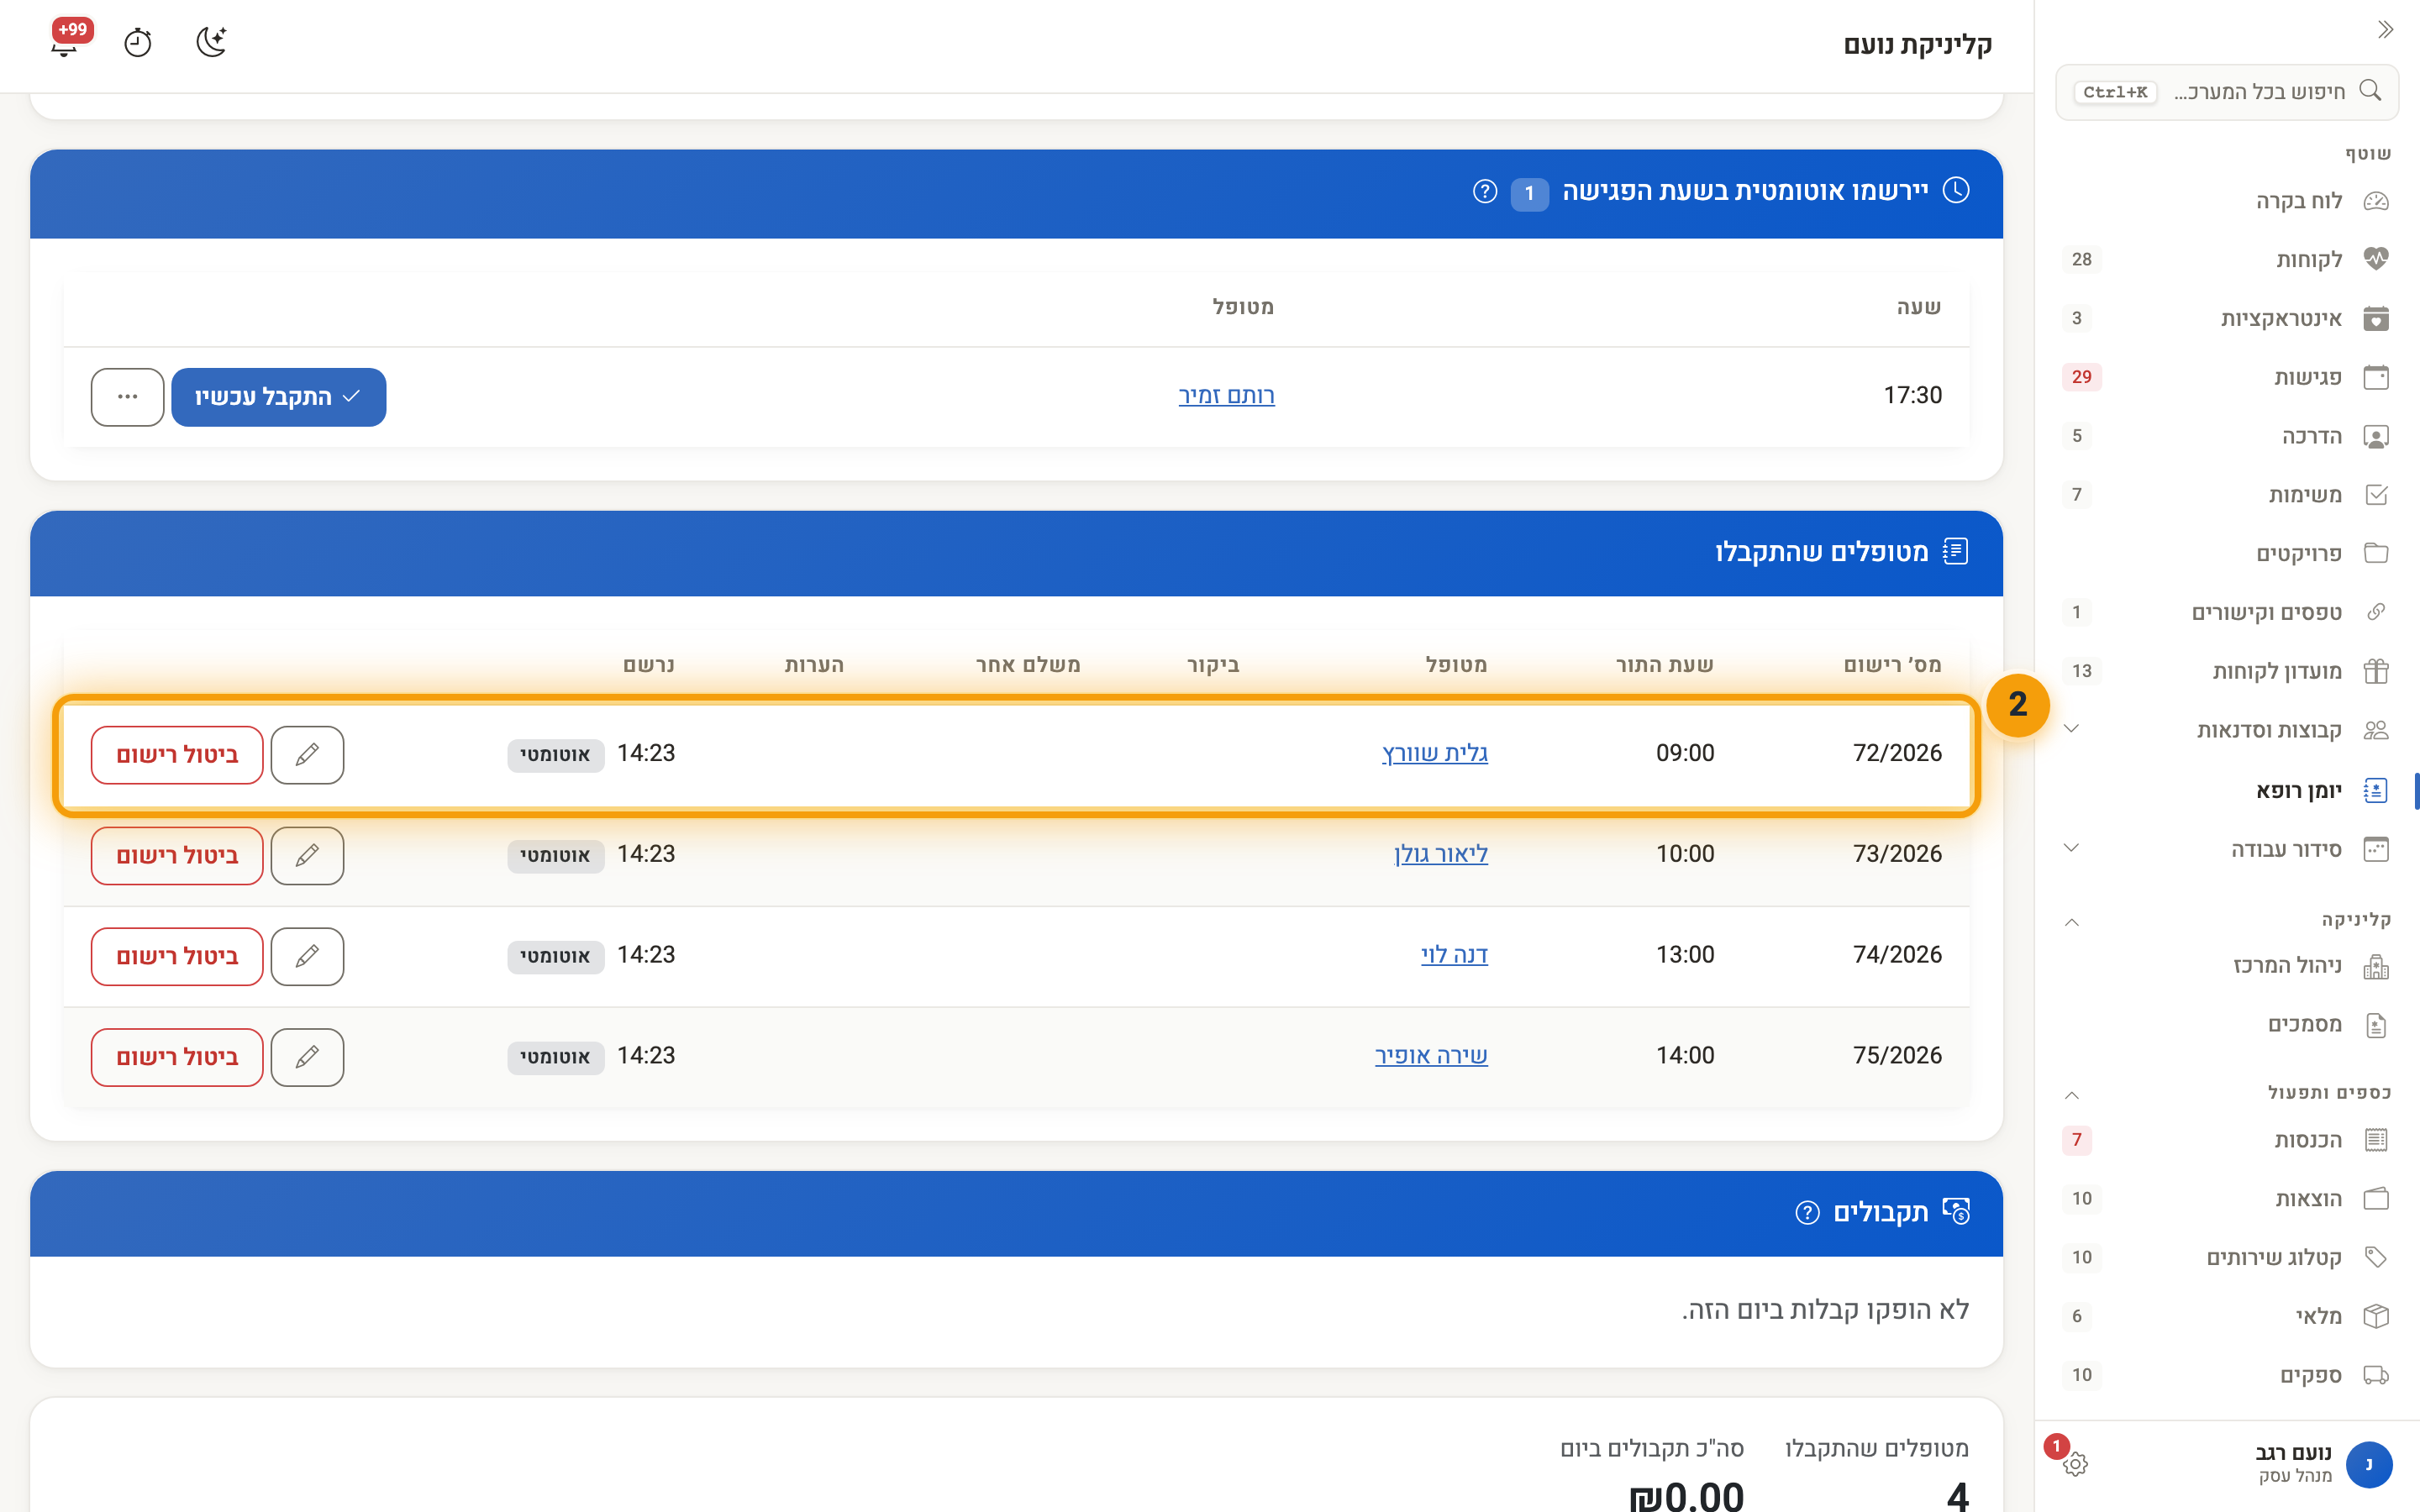Open patient link גלית שוורץ
The width and height of the screenshot is (2420, 1512).
tap(1434, 754)
